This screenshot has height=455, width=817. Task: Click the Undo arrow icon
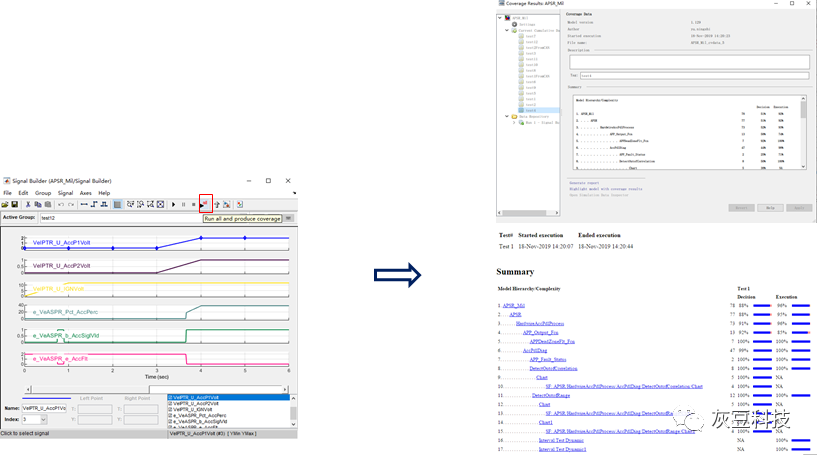[60, 204]
